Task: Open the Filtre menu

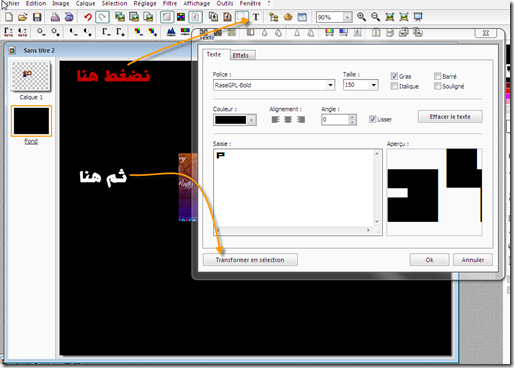Action: (x=170, y=4)
